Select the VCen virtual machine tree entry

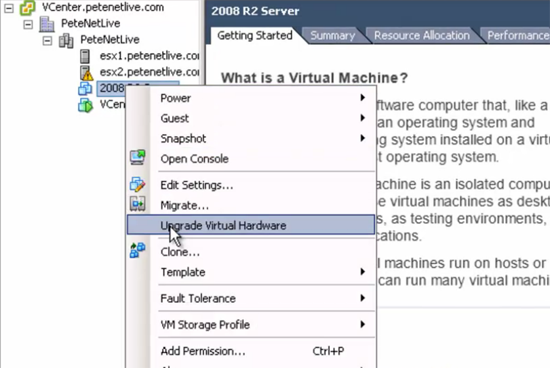click(112, 104)
